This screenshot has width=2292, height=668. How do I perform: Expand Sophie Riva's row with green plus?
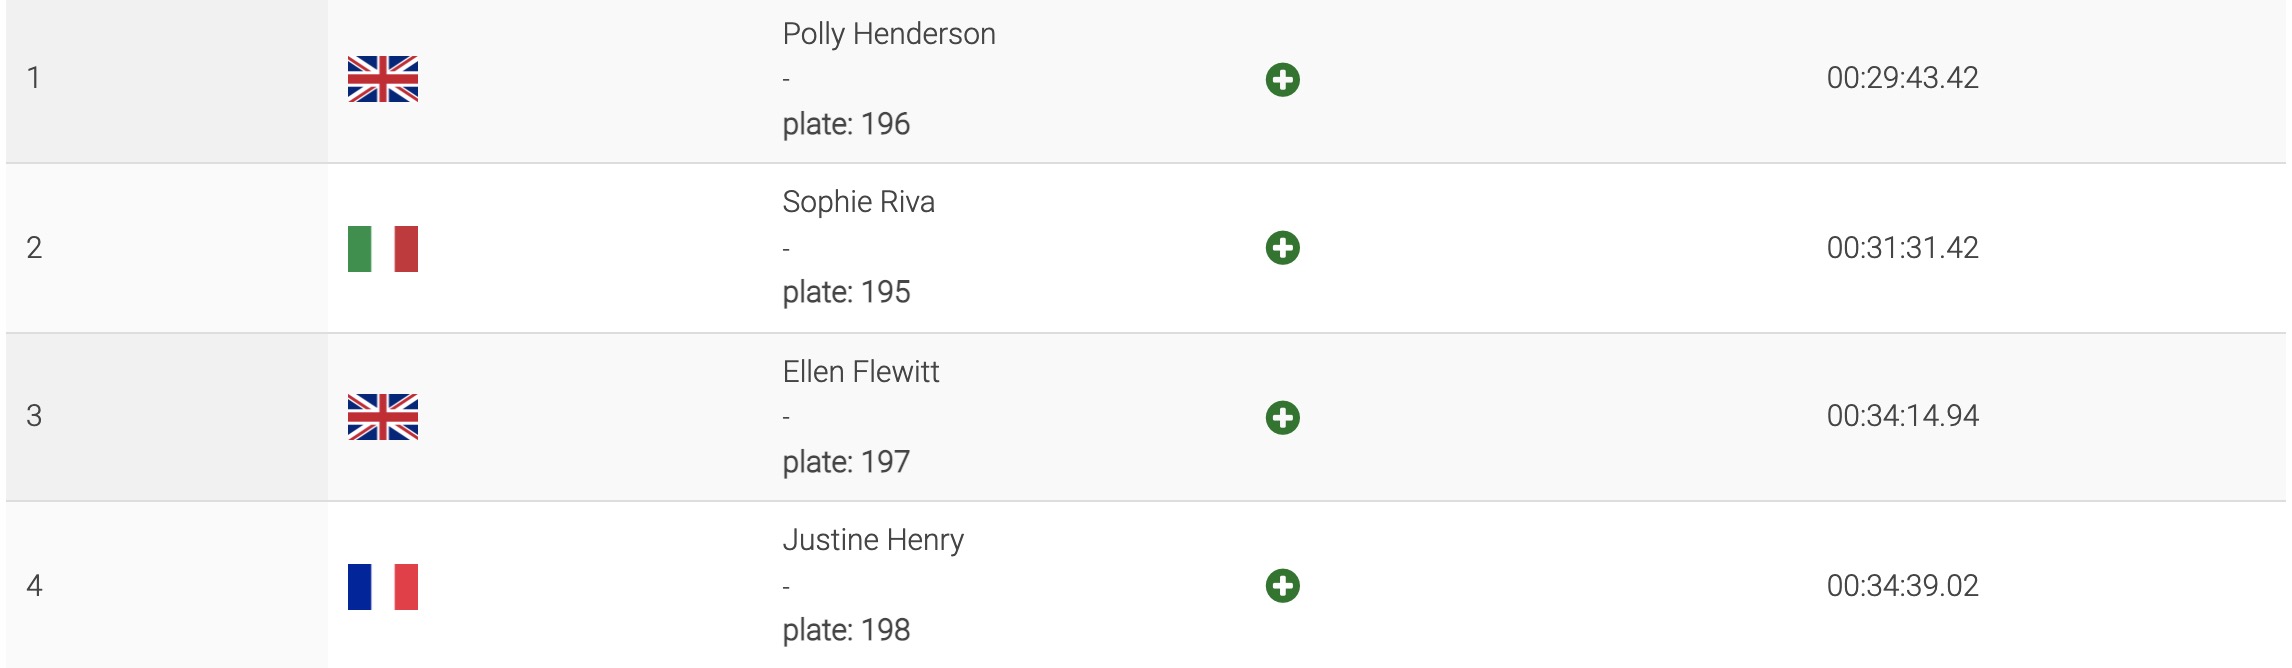pos(1282,247)
